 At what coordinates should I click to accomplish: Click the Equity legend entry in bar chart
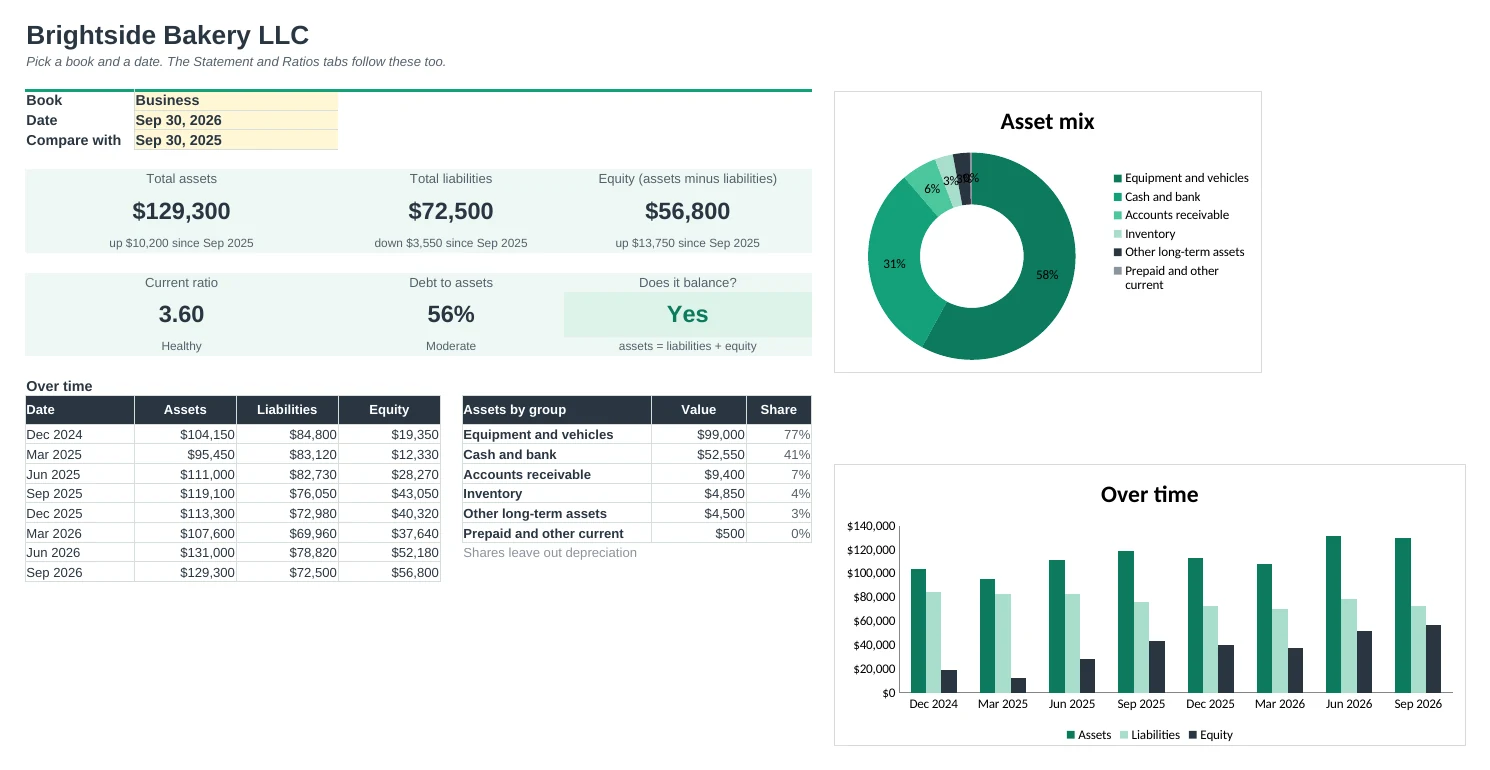(1210, 735)
